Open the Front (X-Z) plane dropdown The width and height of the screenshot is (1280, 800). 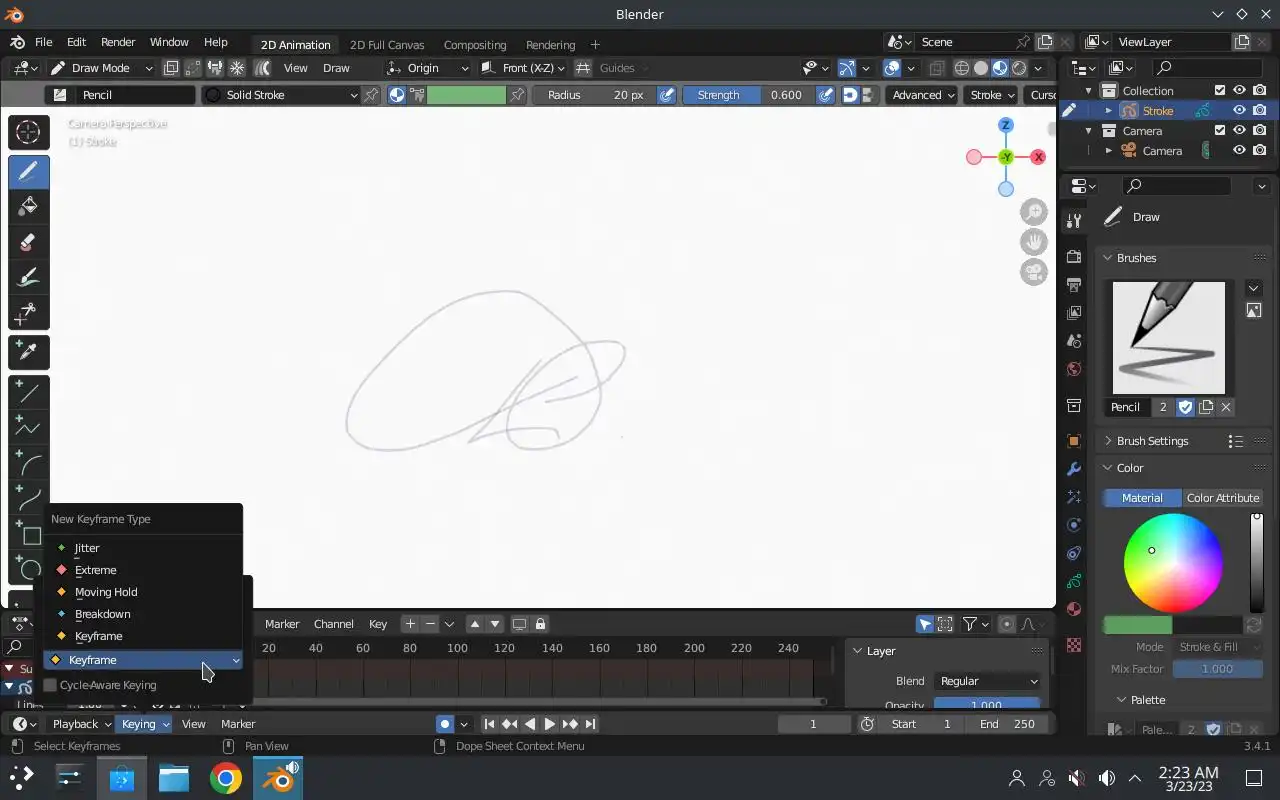click(523, 68)
